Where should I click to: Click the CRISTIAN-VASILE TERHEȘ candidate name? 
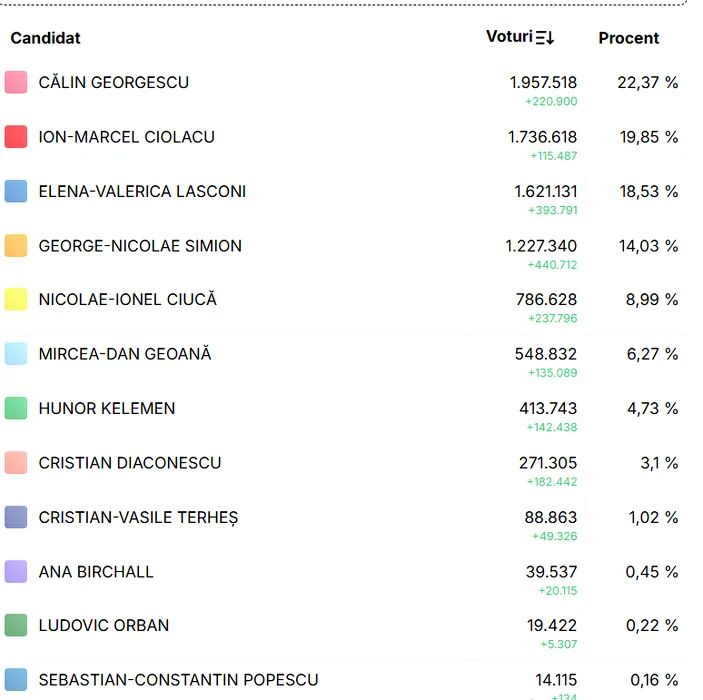pos(138,518)
